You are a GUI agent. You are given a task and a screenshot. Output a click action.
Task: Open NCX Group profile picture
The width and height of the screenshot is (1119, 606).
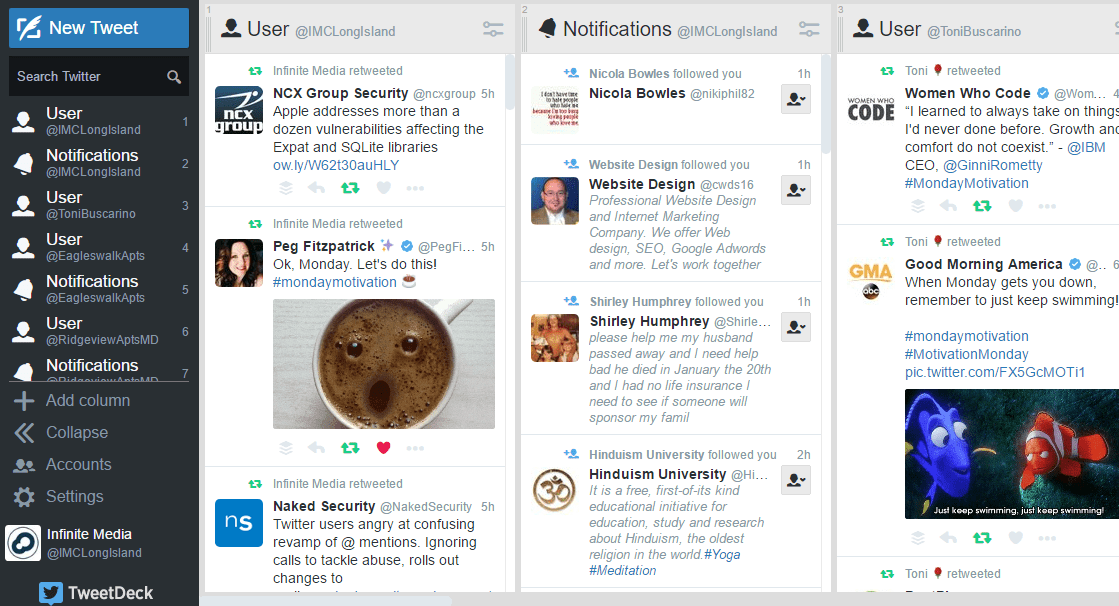[x=239, y=110]
